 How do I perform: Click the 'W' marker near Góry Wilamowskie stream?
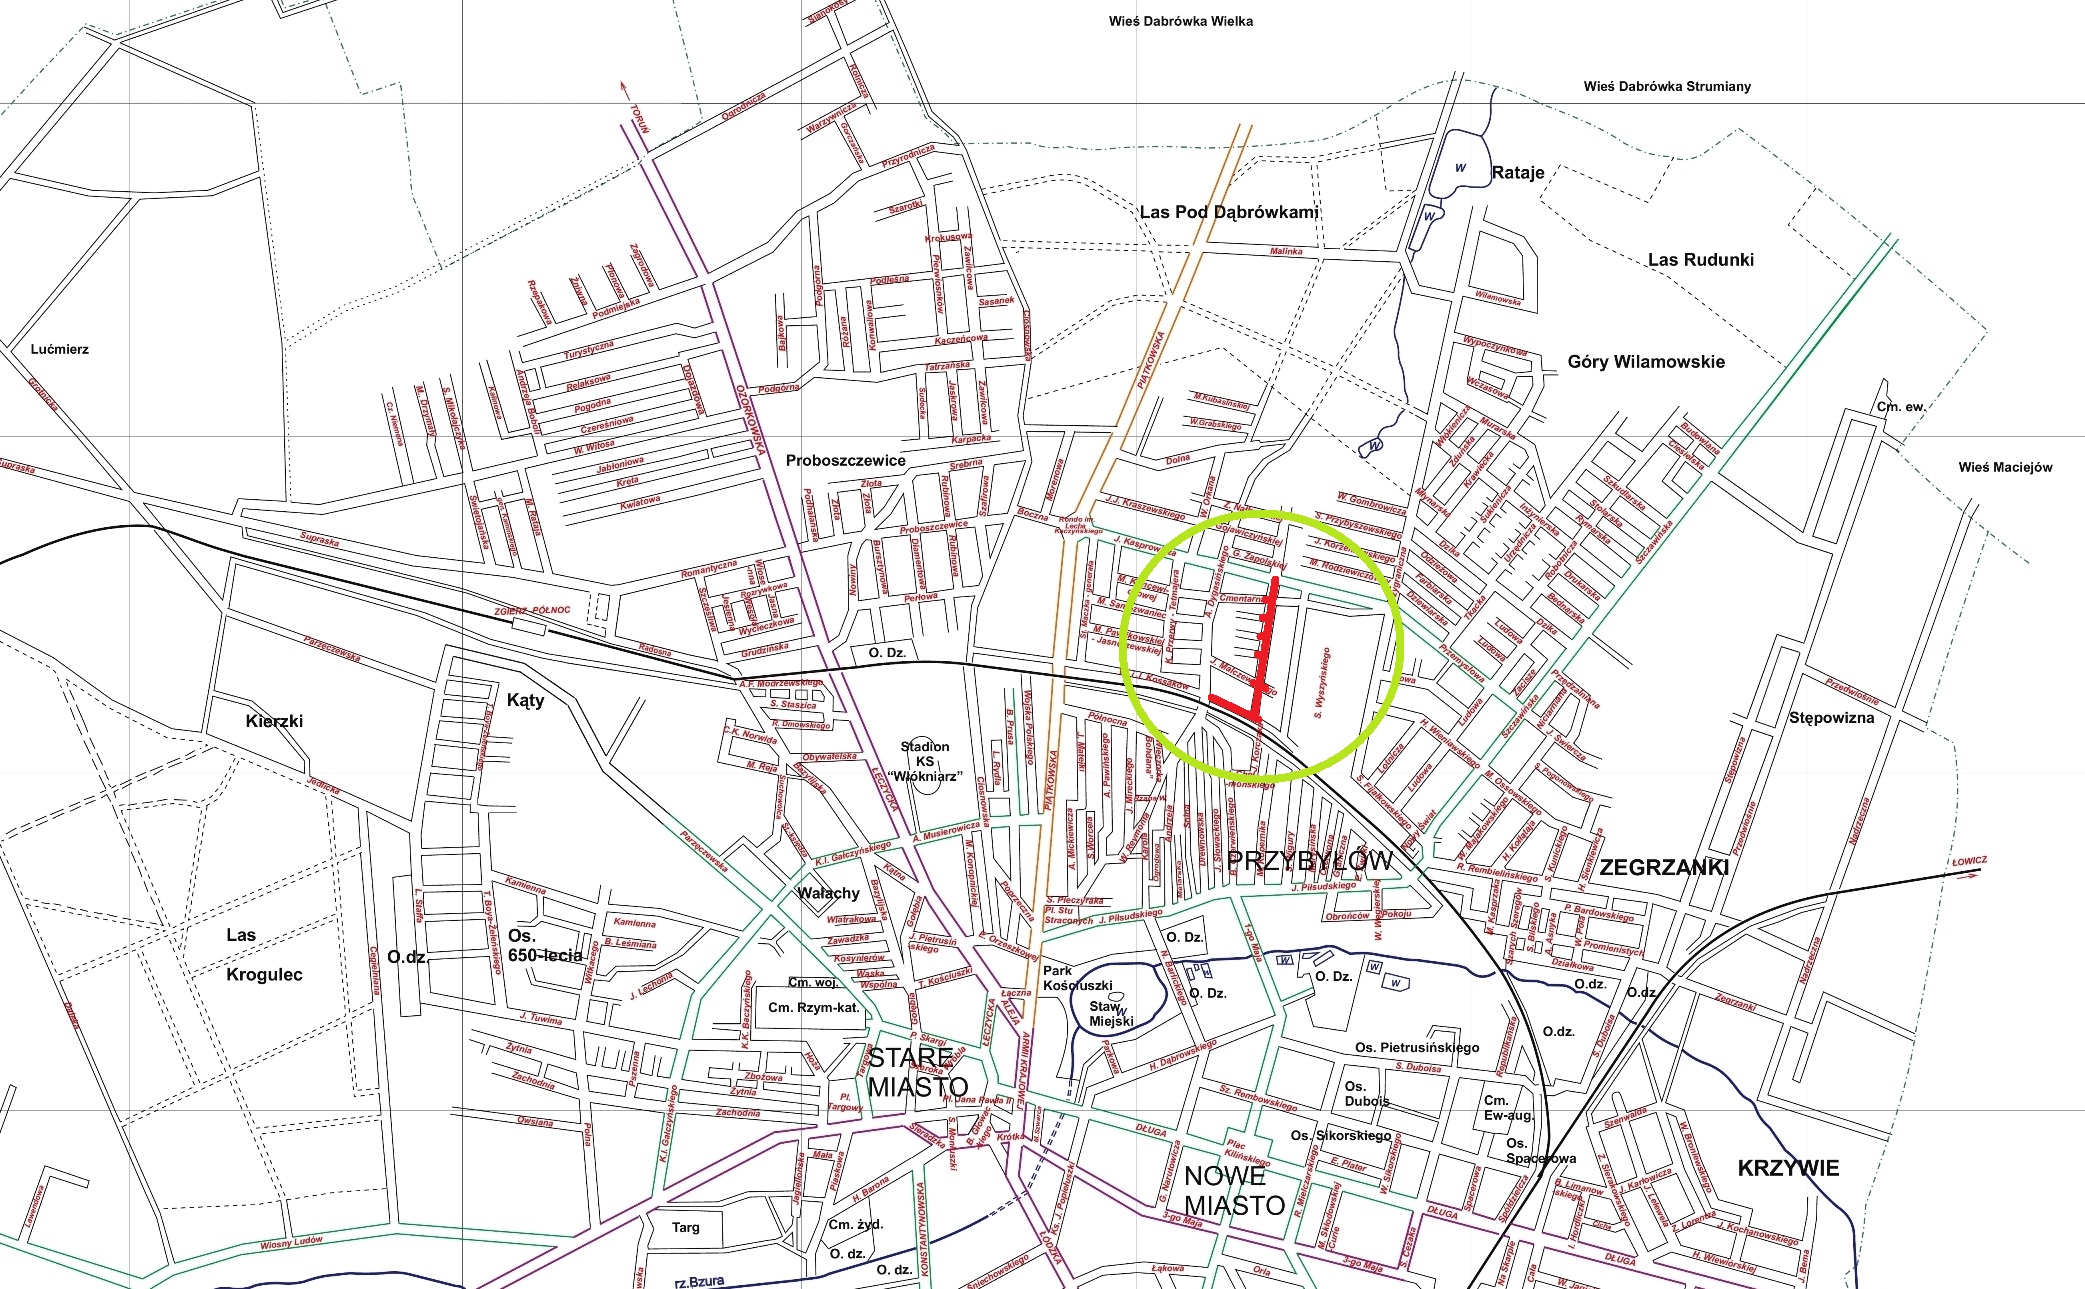(x=1375, y=443)
